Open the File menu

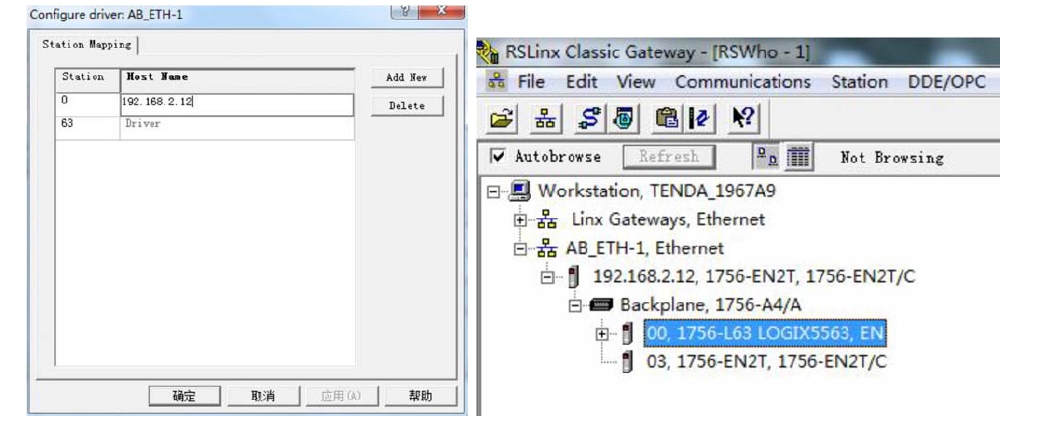click(x=531, y=82)
